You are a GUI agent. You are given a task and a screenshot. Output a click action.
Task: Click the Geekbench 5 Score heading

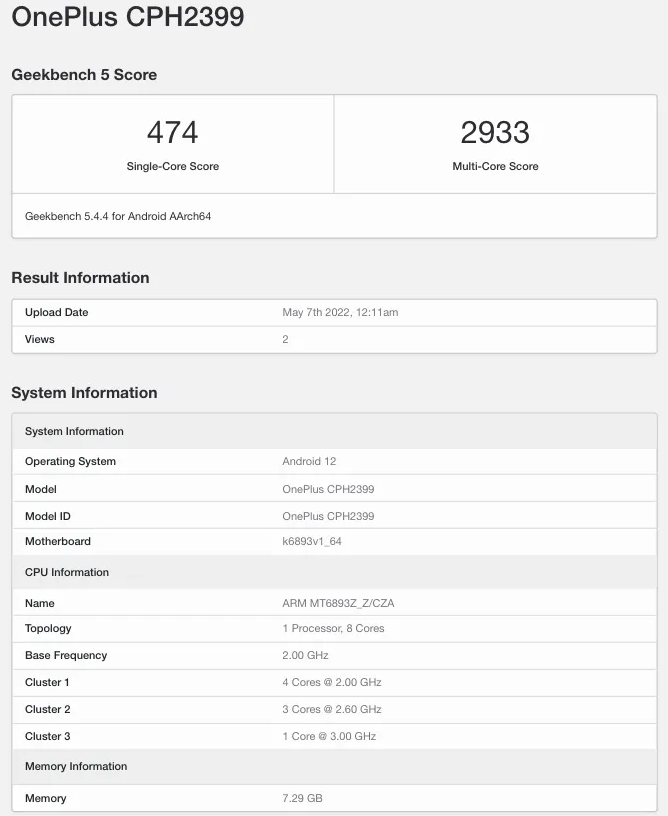84,75
